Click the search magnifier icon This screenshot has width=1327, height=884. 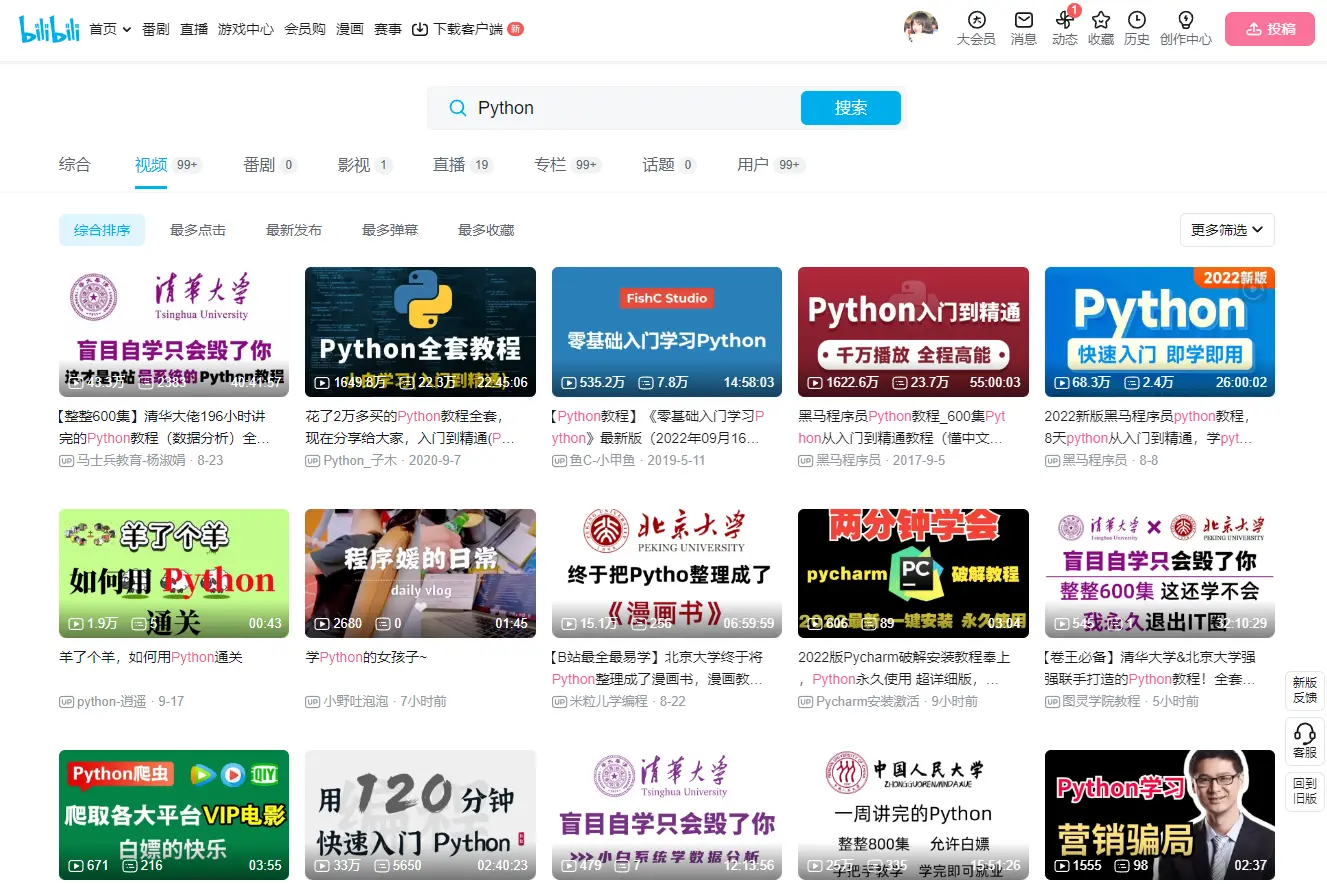[457, 108]
